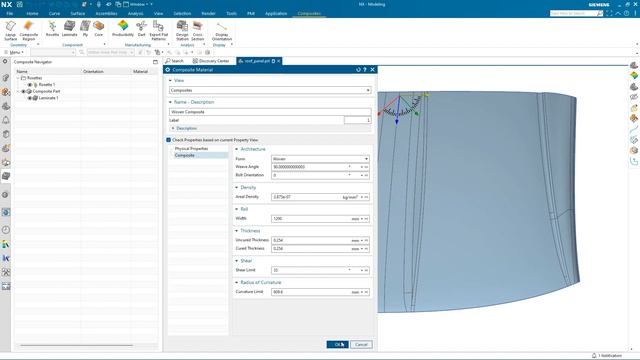Open the Form dropdown showing Woven
This screenshot has width=640, height=360.
point(320,159)
